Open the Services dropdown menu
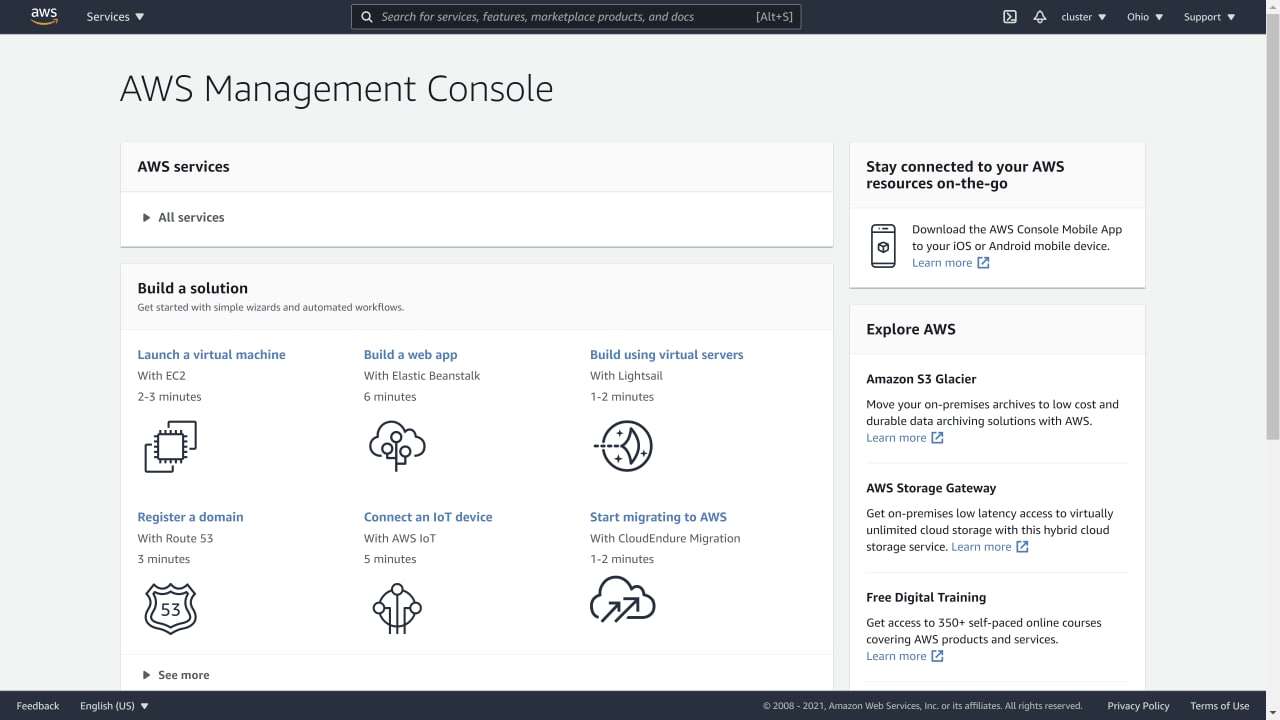 point(115,17)
